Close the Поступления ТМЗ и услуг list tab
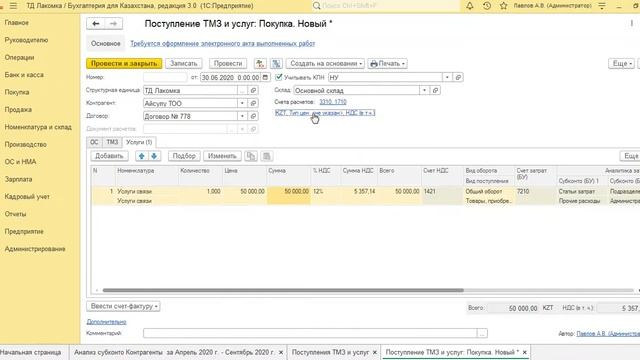 [375, 352]
